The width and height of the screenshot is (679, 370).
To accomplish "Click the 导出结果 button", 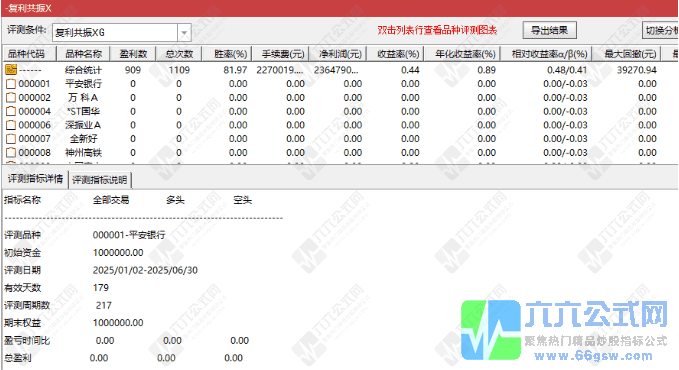I will 550,30.
